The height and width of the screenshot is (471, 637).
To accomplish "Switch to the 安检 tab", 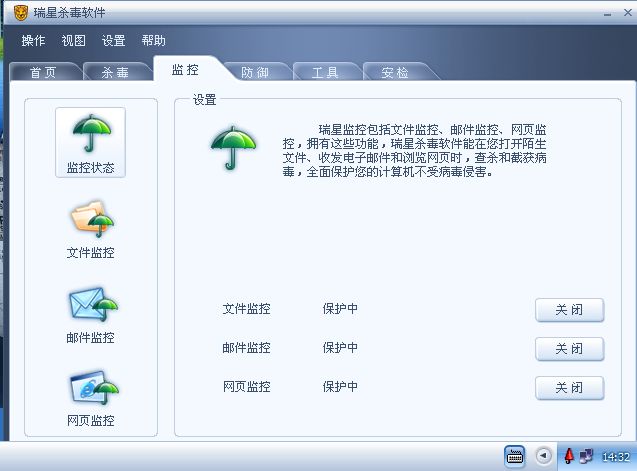I will [x=396, y=72].
